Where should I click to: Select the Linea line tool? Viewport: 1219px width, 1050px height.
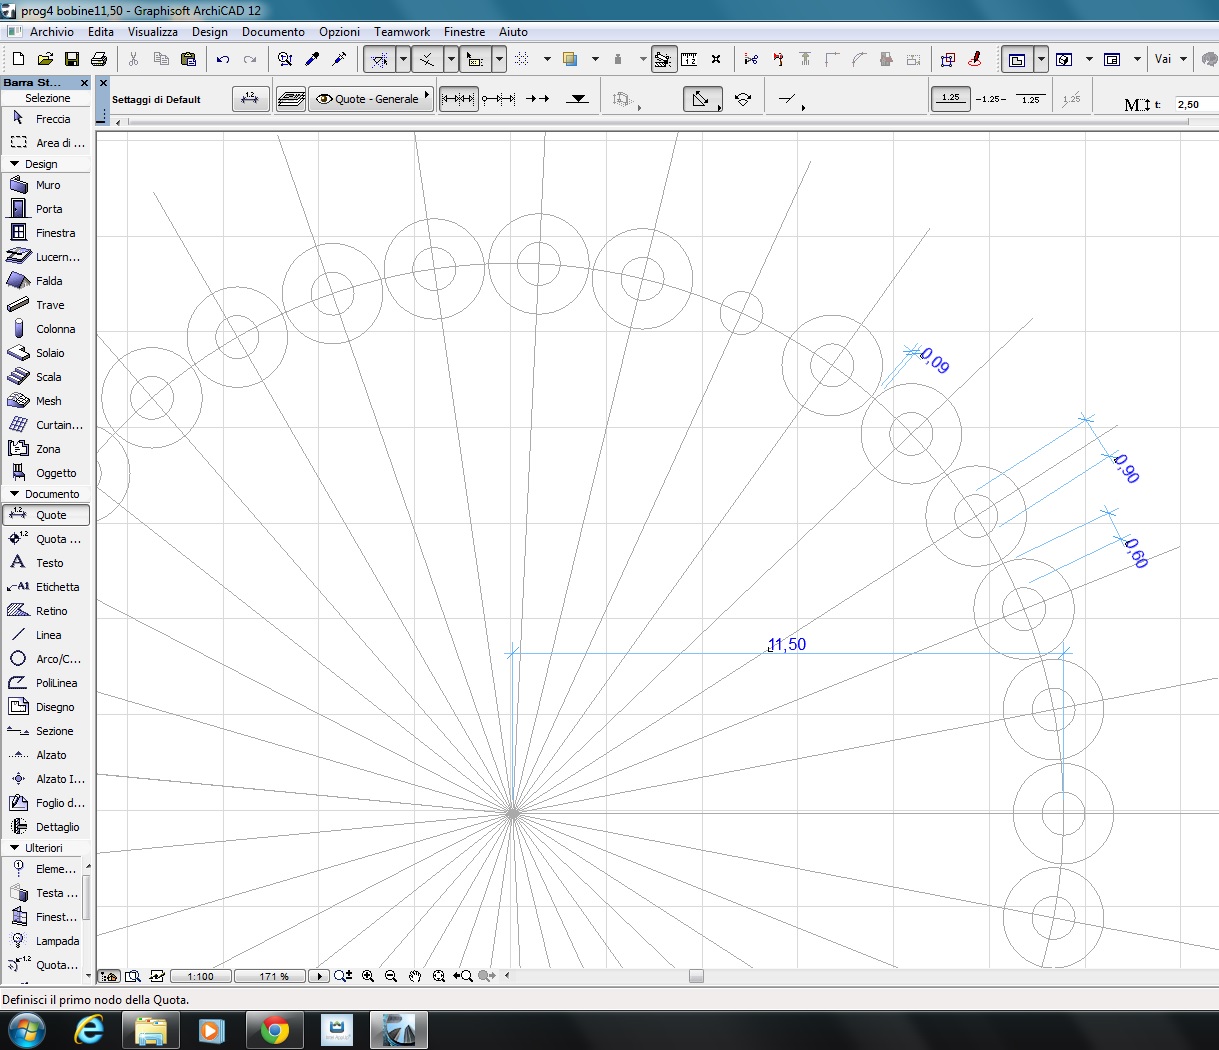(x=47, y=635)
